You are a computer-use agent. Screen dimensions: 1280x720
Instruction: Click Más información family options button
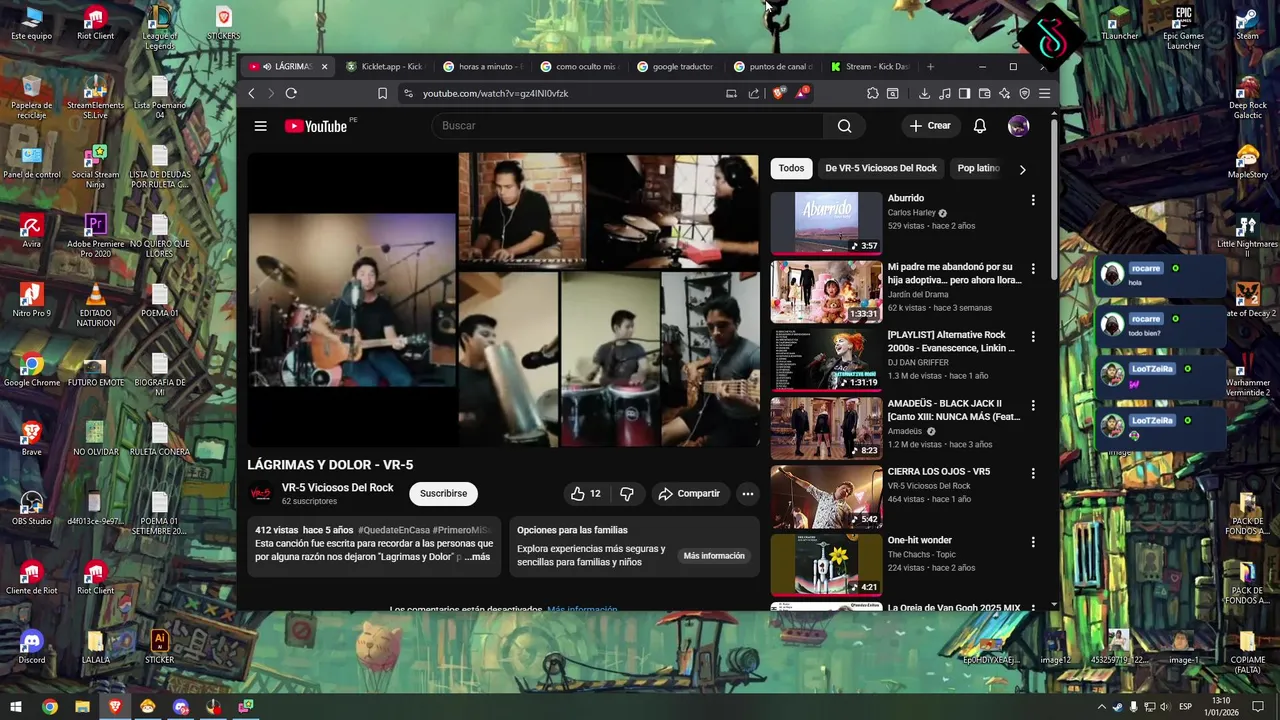pos(714,556)
